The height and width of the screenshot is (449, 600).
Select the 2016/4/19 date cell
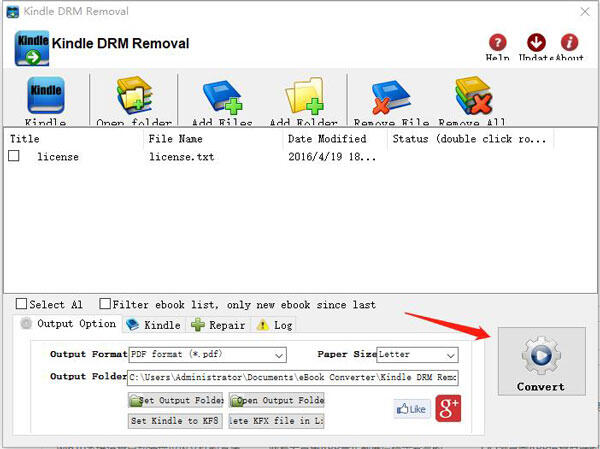point(332,157)
